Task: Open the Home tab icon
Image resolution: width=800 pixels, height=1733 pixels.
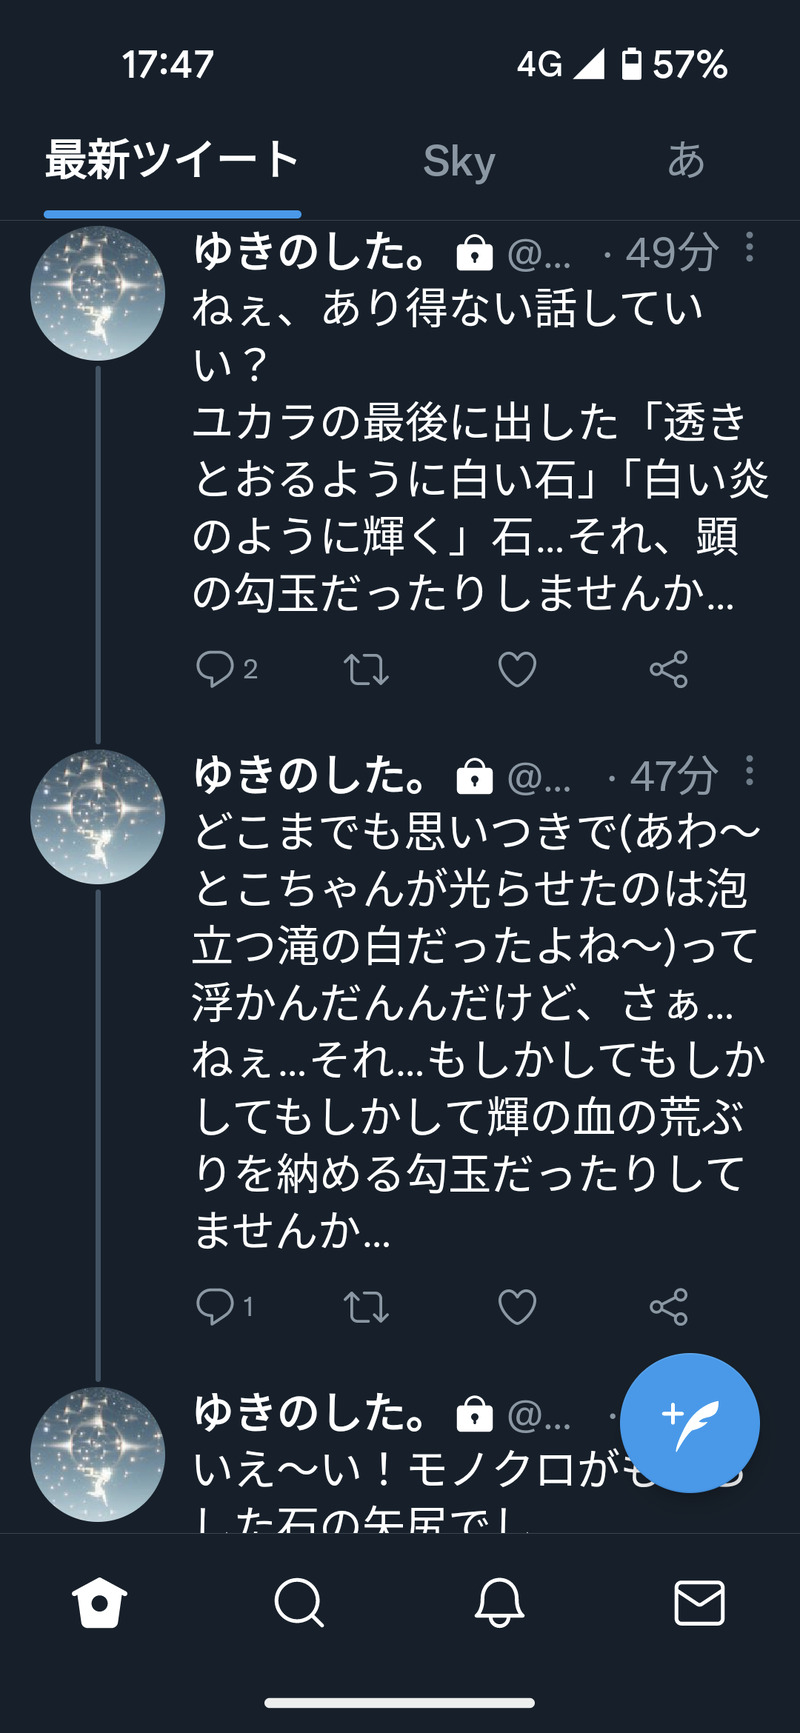Action: [x=100, y=1603]
